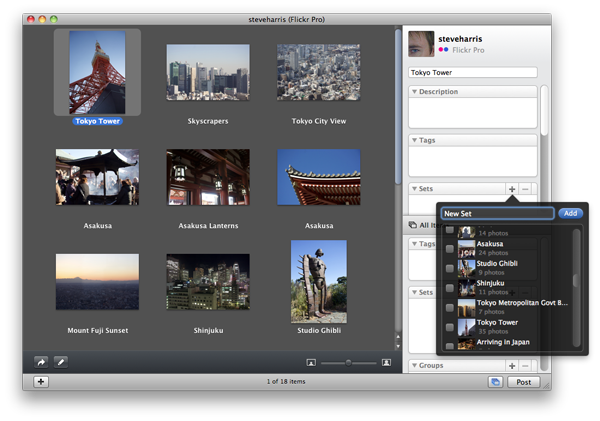Select the Mount Fuji Sunset thumbnail
This screenshot has height=421, width=600.
97,282
